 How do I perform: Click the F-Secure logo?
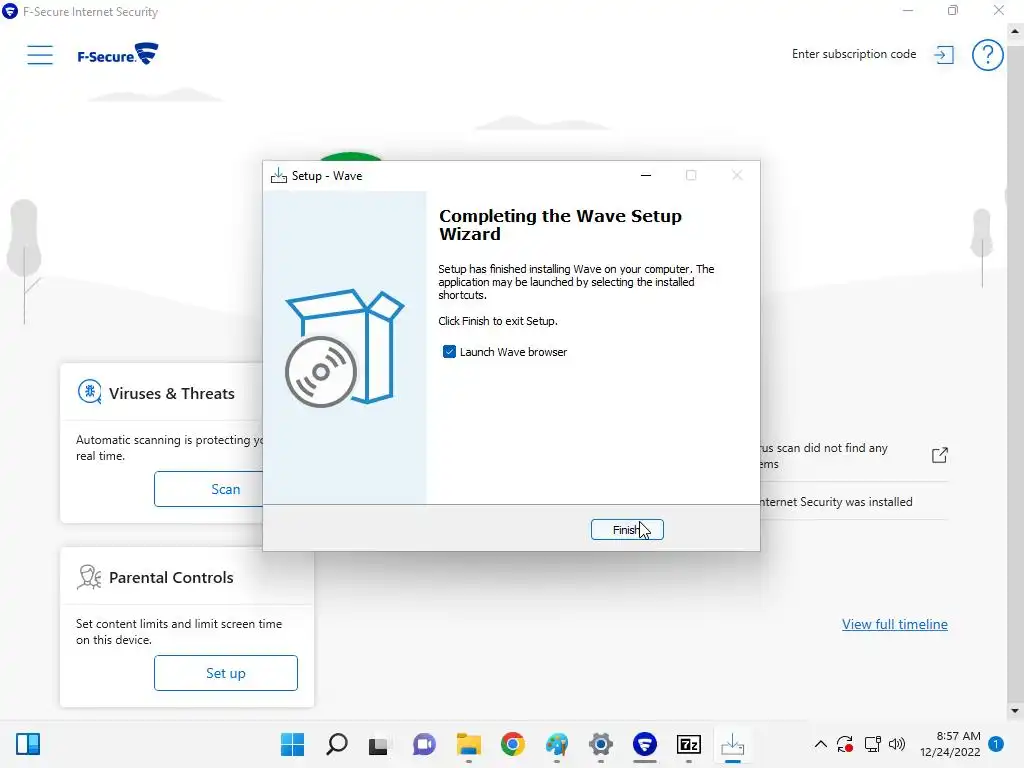(x=118, y=54)
